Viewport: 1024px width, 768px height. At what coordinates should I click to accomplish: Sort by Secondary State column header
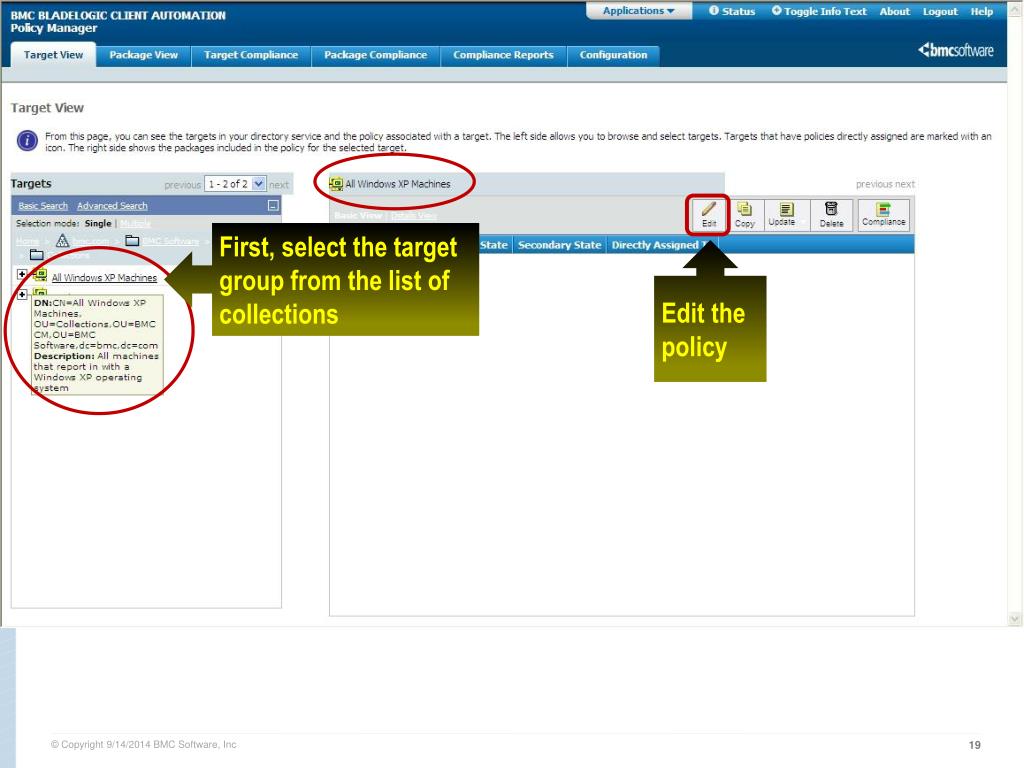pyautogui.click(x=559, y=245)
